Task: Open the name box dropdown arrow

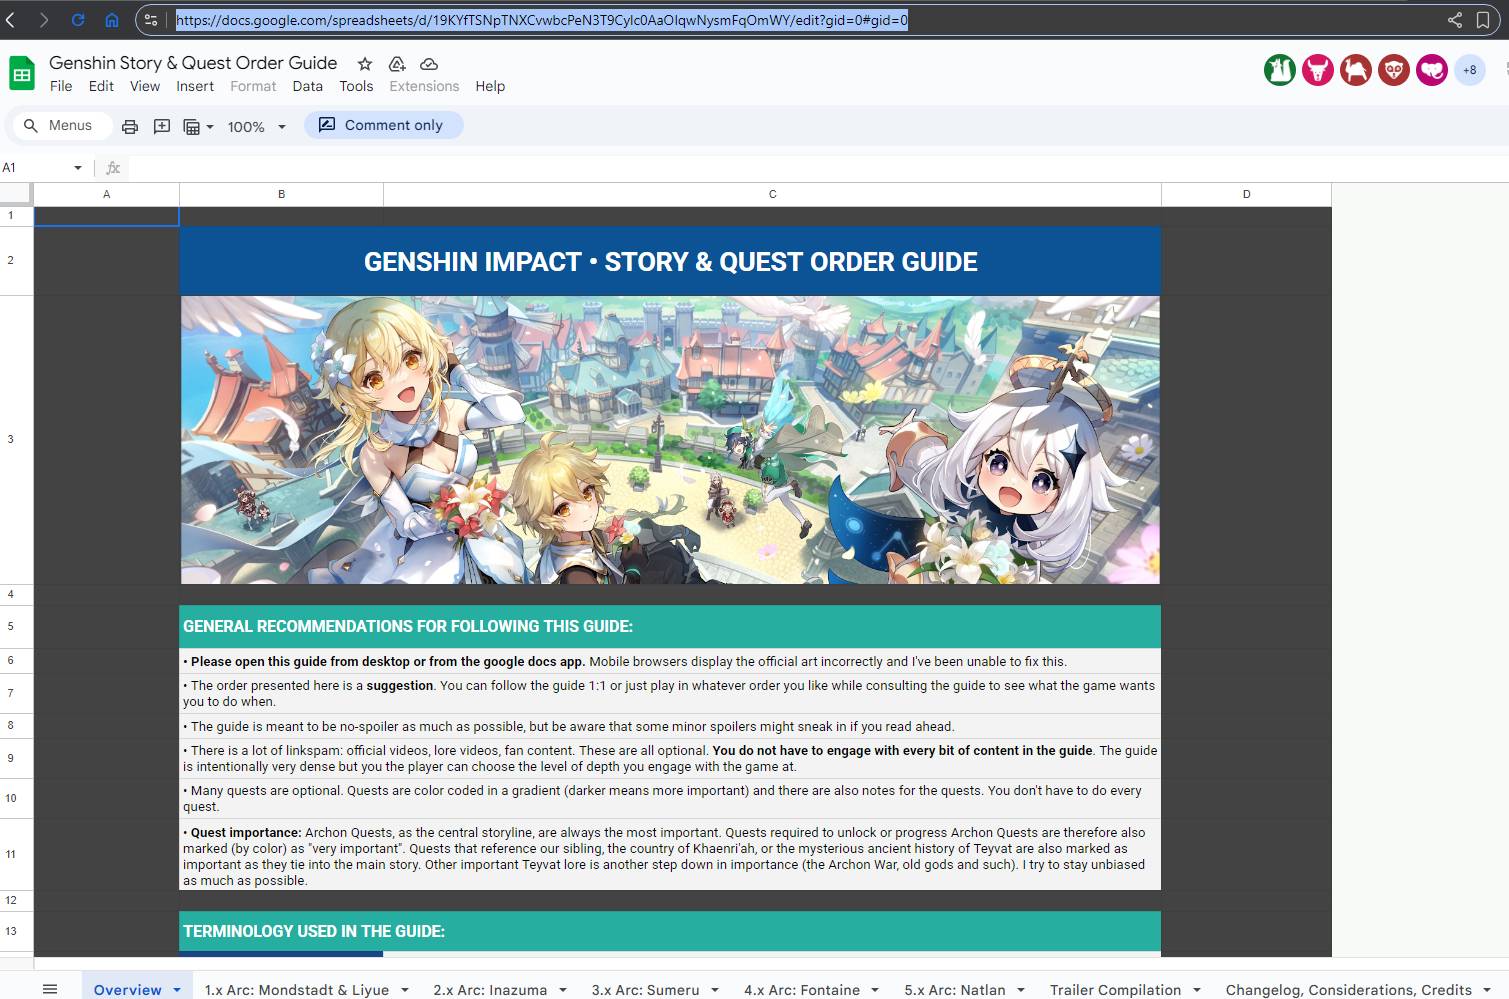Action: point(78,168)
